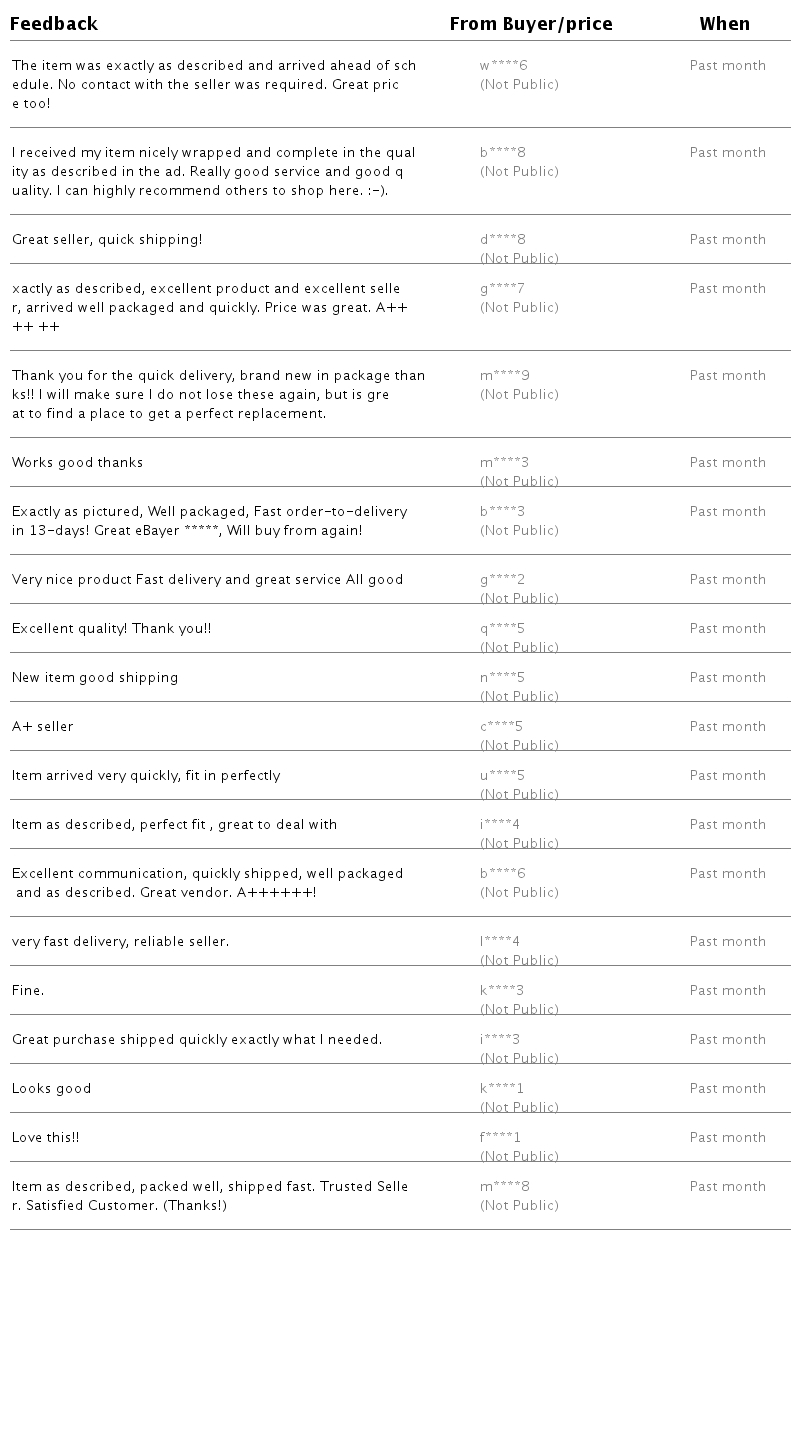Select the "A+ seller" feedback text
The image size is (800, 1452).
[43, 727]
